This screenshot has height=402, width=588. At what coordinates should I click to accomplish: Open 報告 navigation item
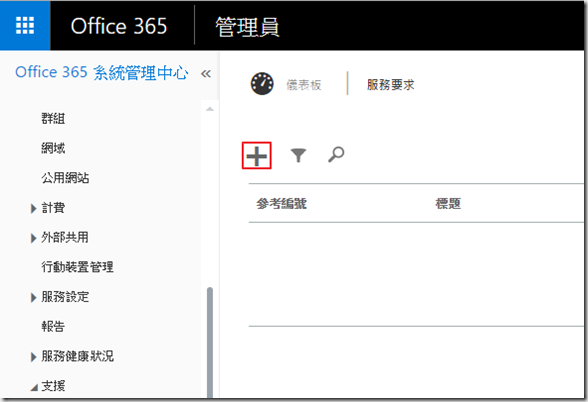pyautogui.click(x=53, y=326)
